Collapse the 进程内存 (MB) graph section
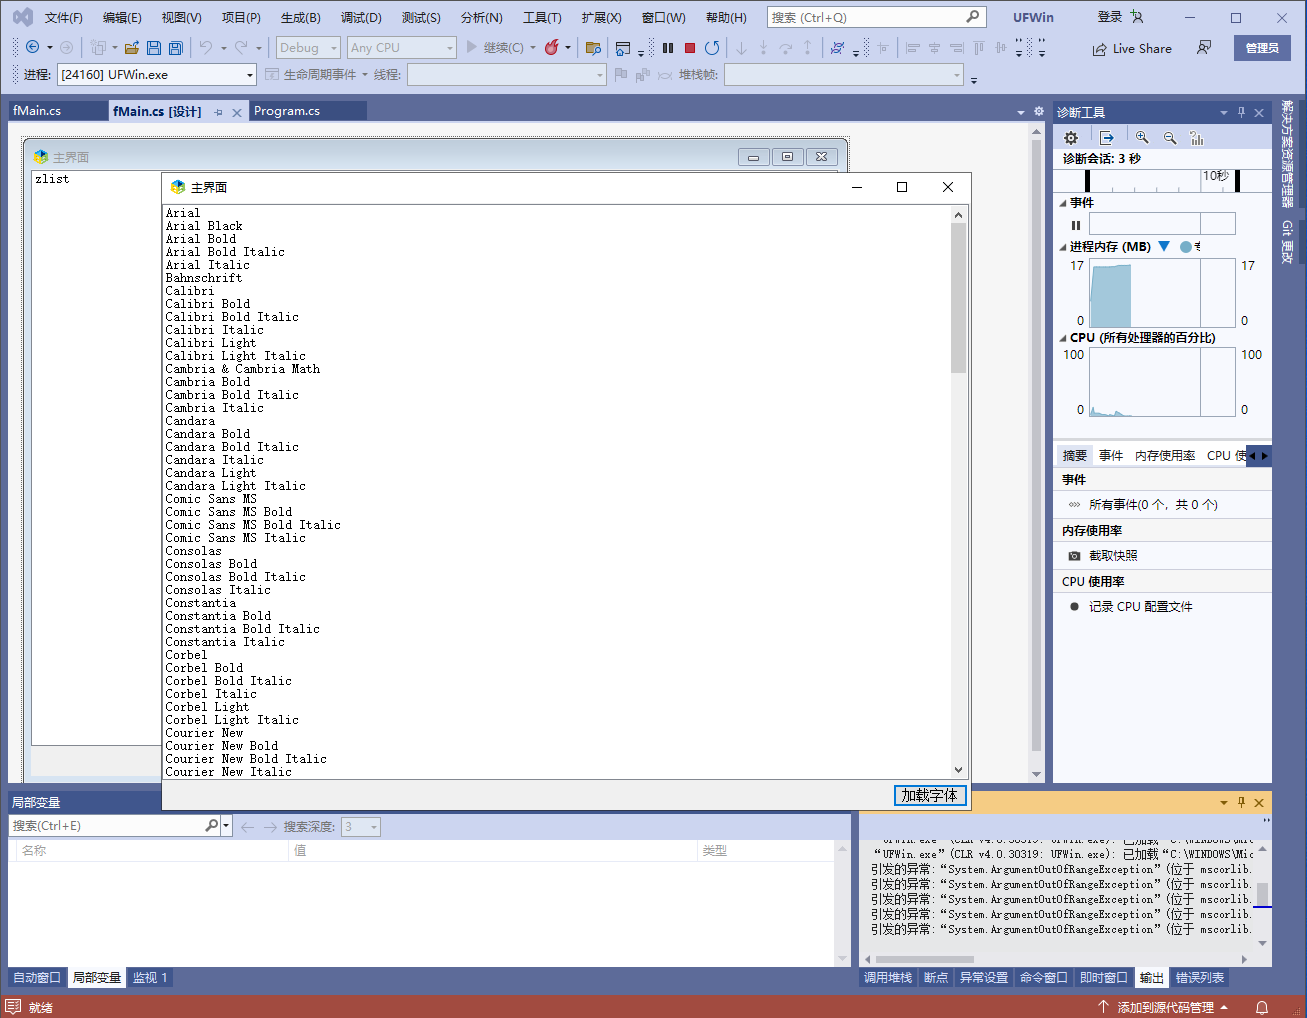The height and width of the screenshot is (1018, 1307). [1063, 247]
